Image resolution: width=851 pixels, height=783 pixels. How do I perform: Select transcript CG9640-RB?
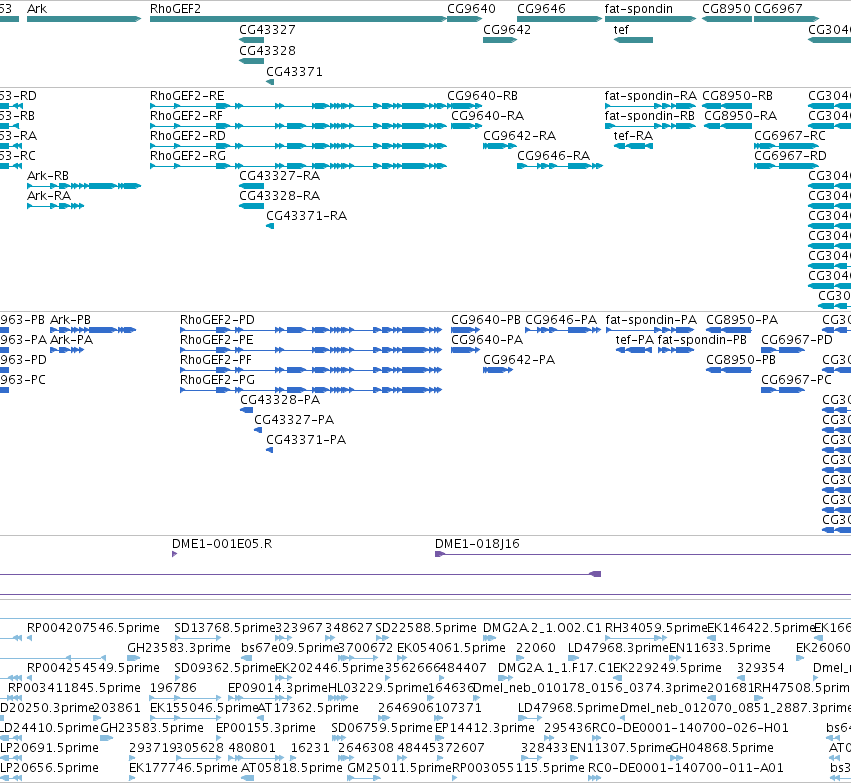point(465,106)
